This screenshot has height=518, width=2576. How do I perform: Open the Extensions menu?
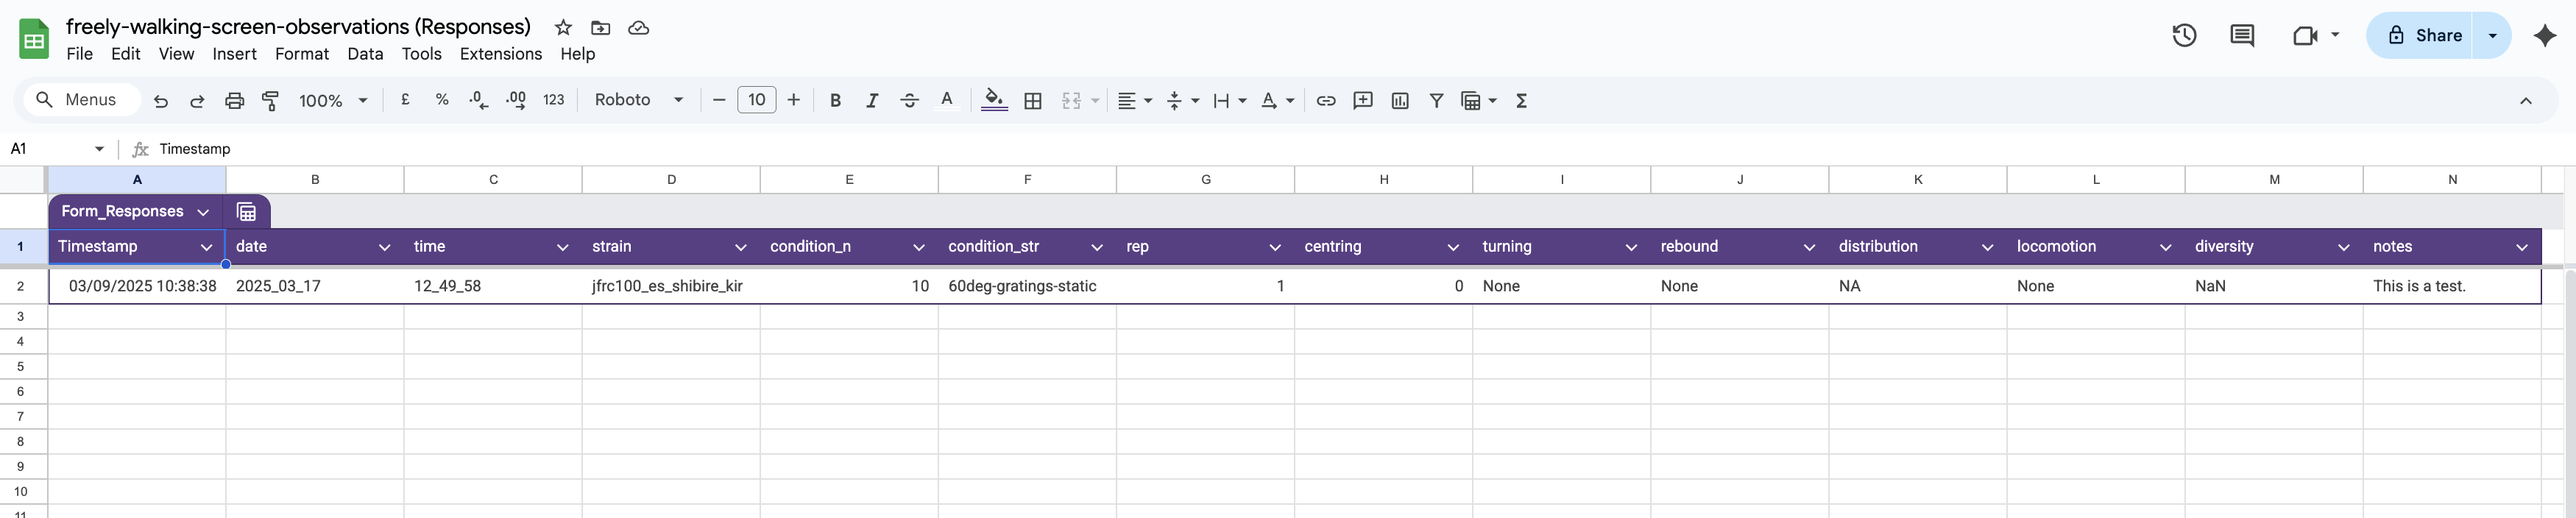(x=500, y=54)
